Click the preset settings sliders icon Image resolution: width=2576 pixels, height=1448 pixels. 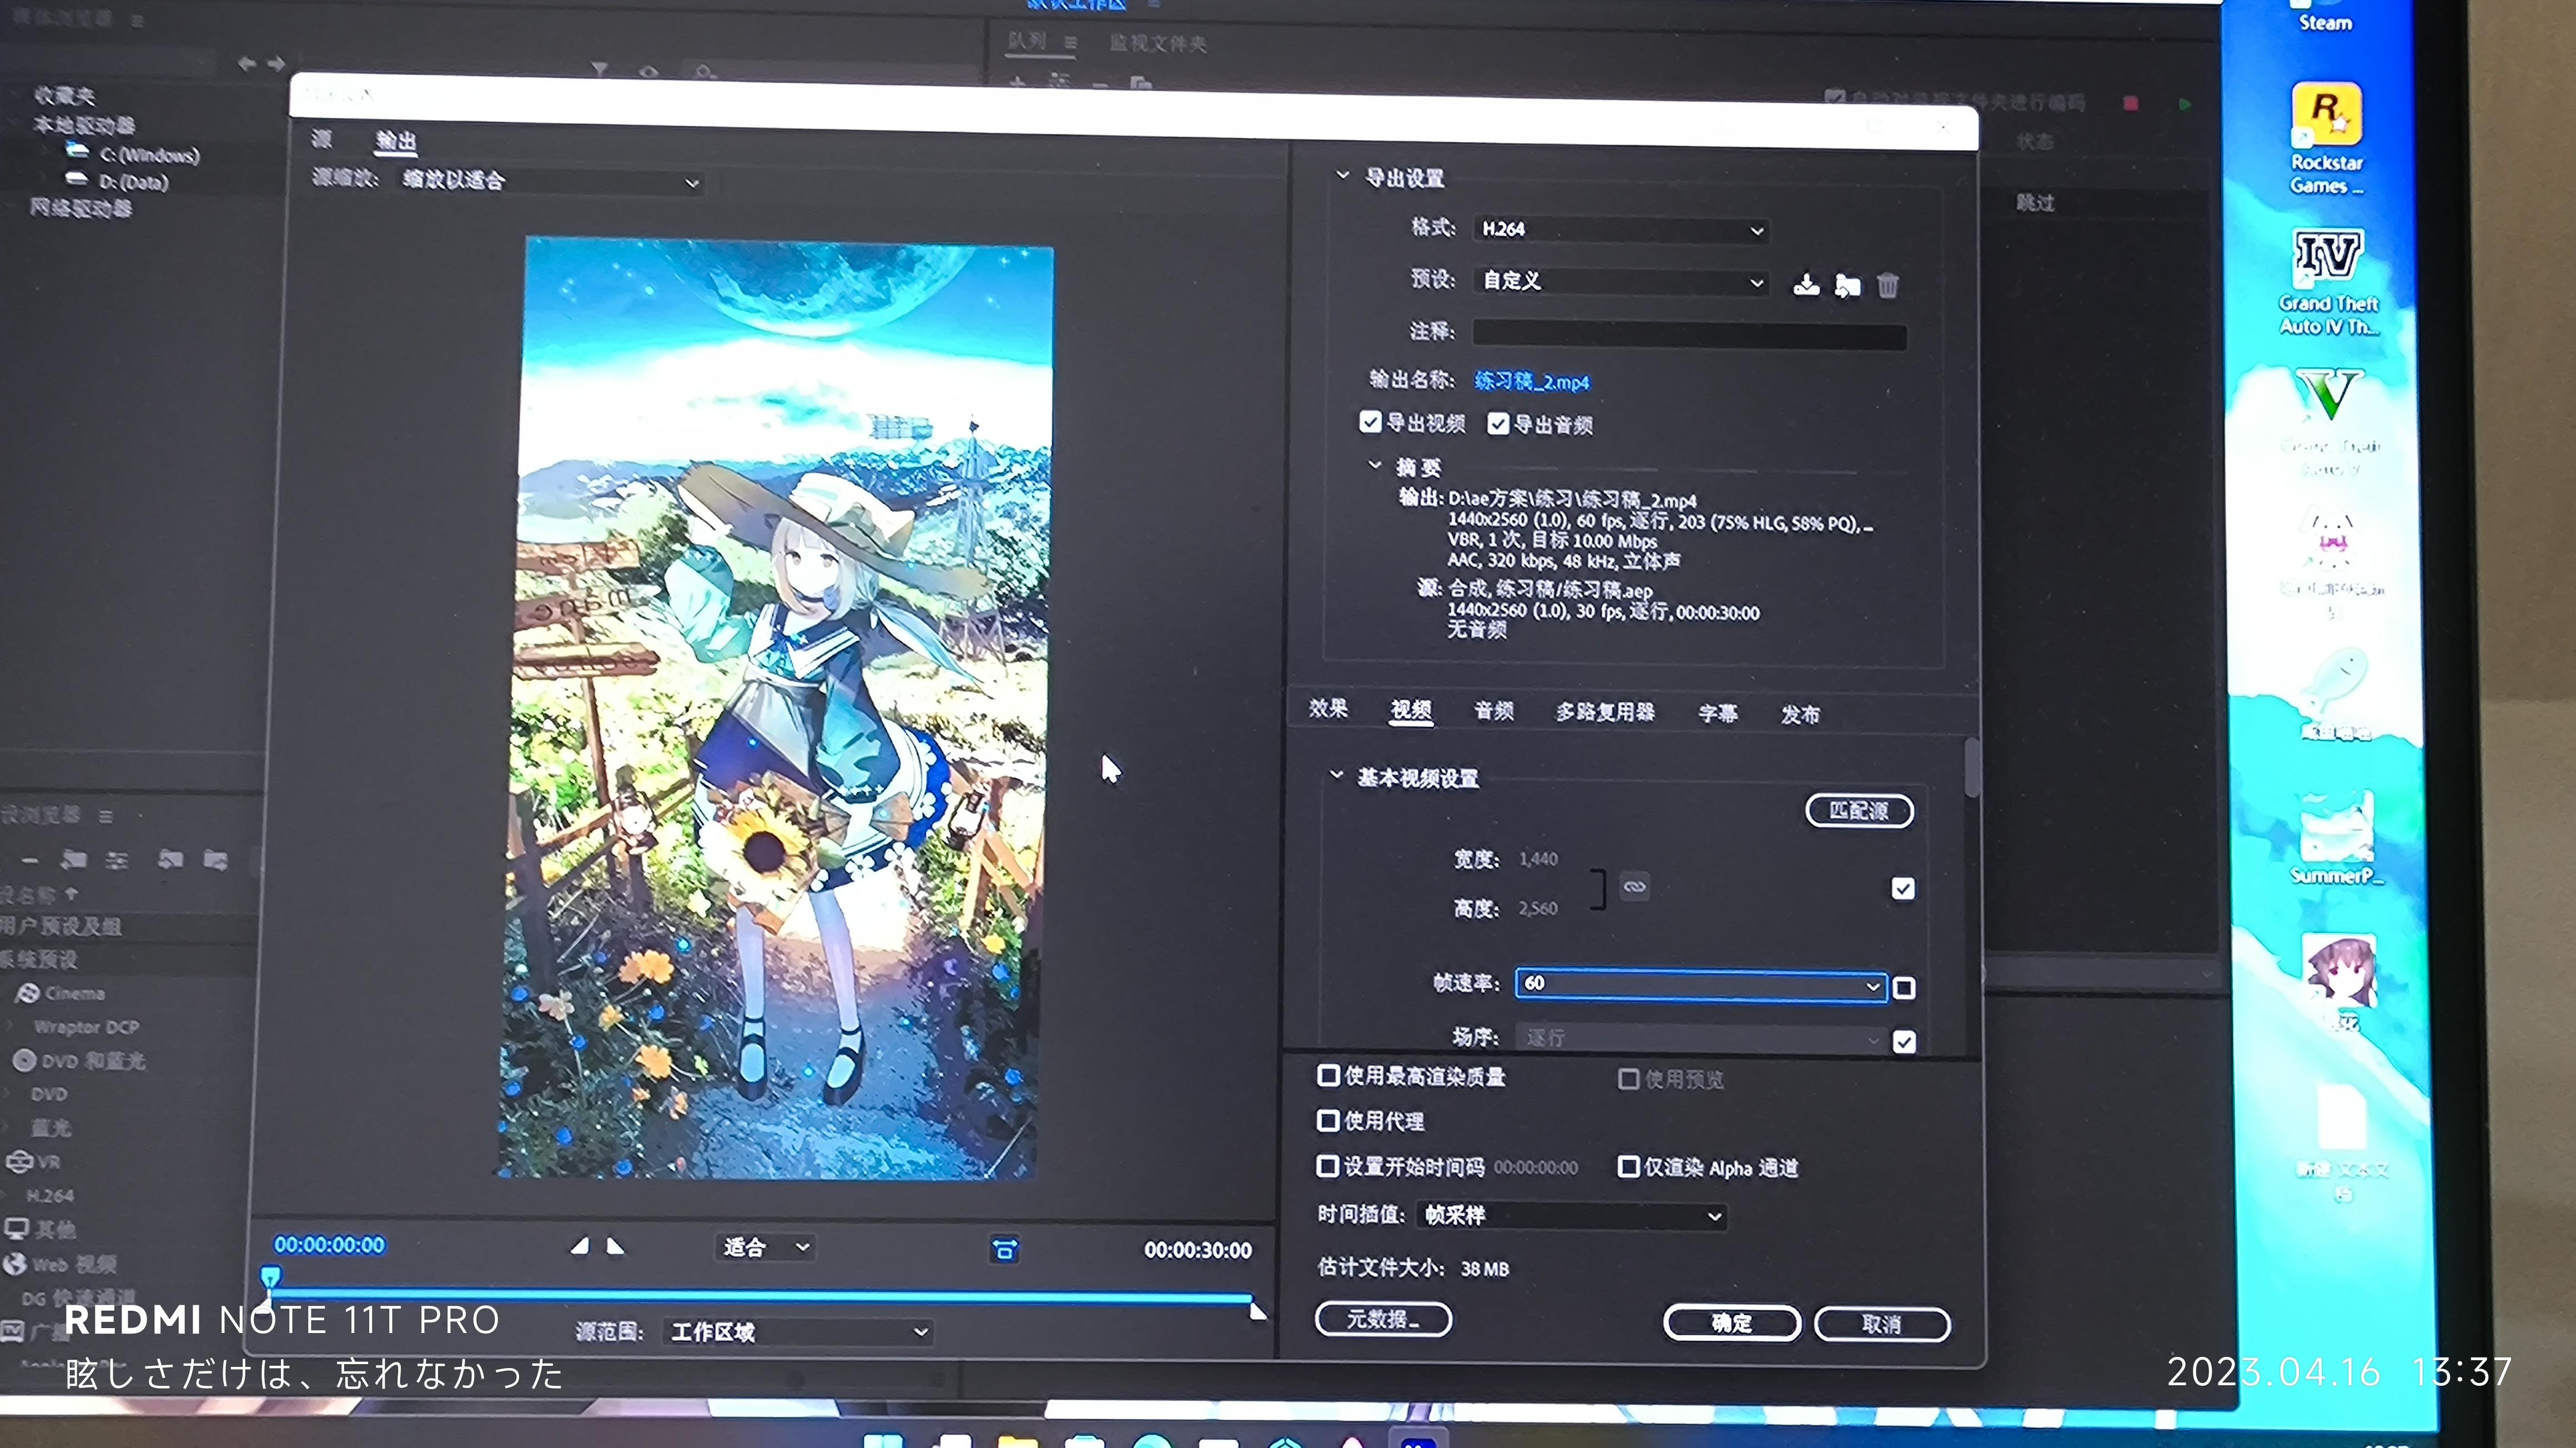[117, 860]
